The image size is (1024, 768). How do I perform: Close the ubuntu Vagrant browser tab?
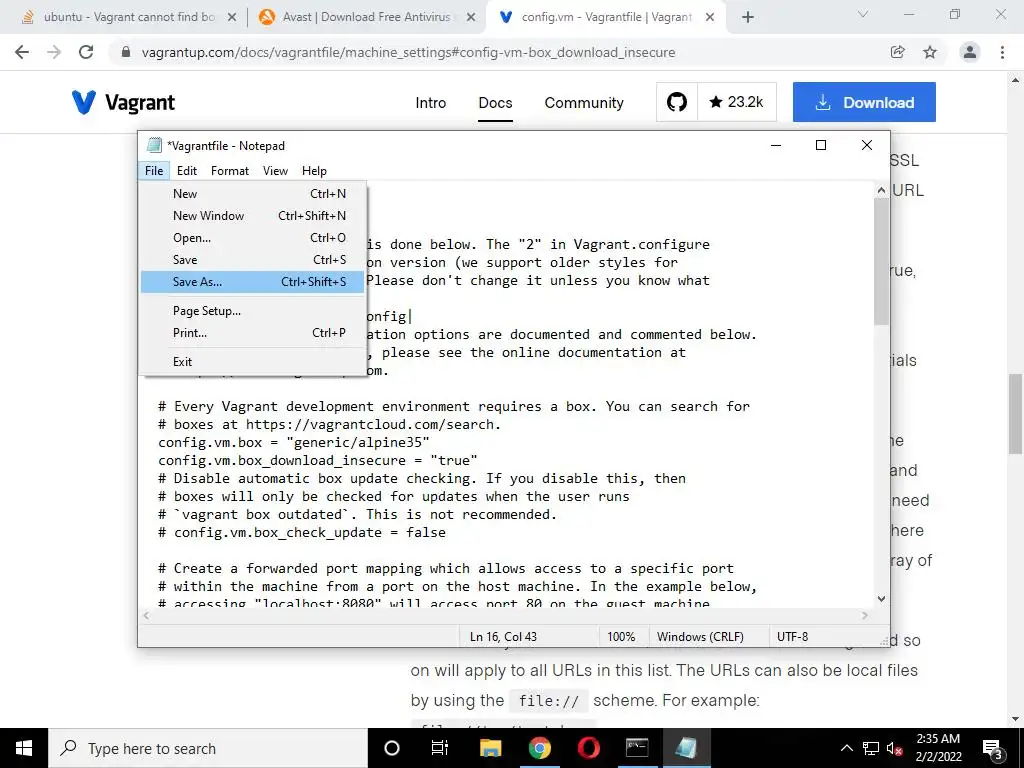(x=232, y=18)
